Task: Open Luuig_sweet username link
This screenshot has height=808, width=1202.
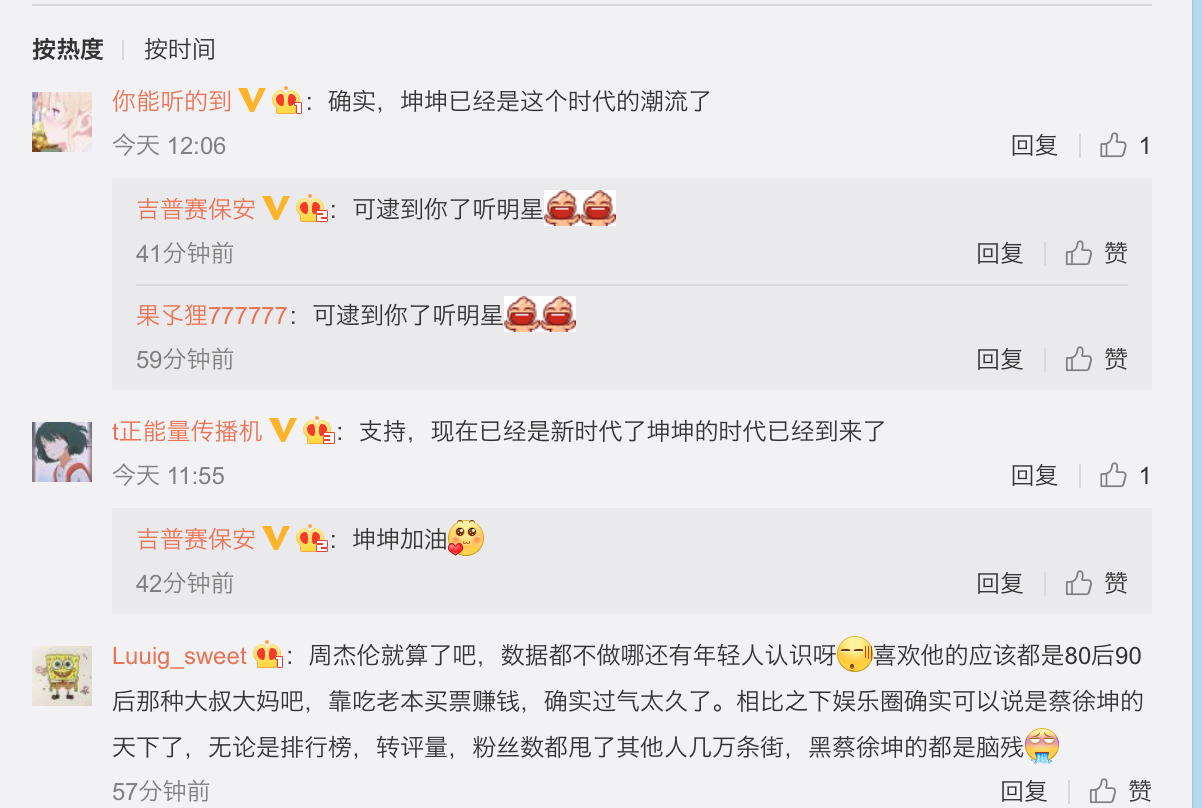Action: [x=179, y=656]
